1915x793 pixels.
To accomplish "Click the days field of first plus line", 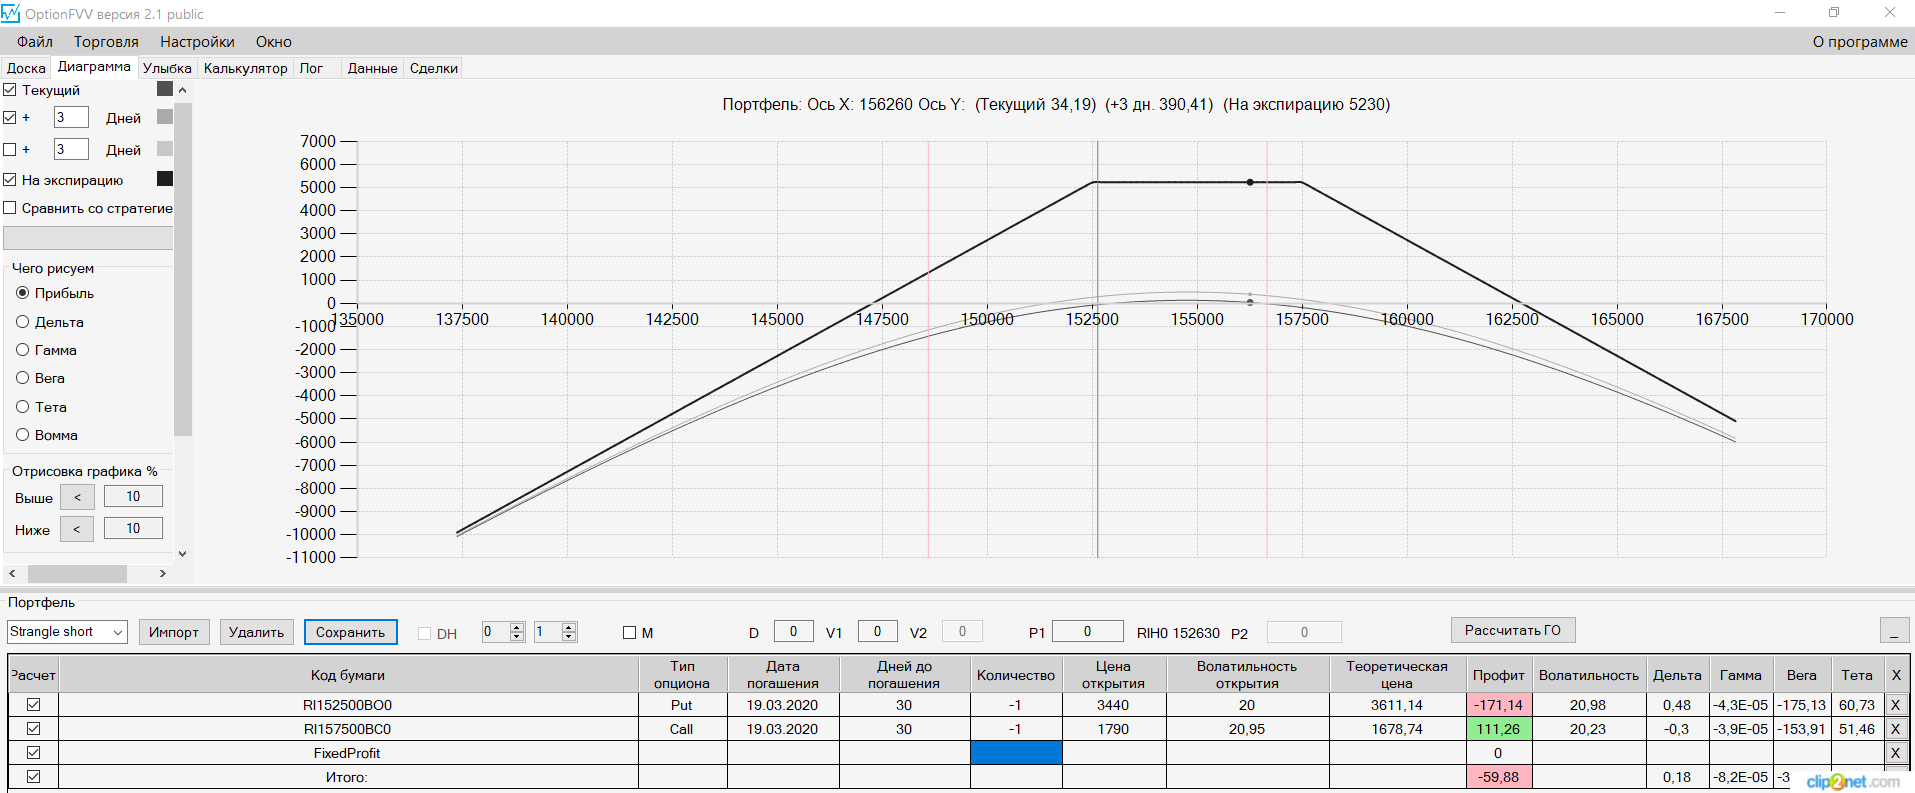I will click(x=71, y=118).
